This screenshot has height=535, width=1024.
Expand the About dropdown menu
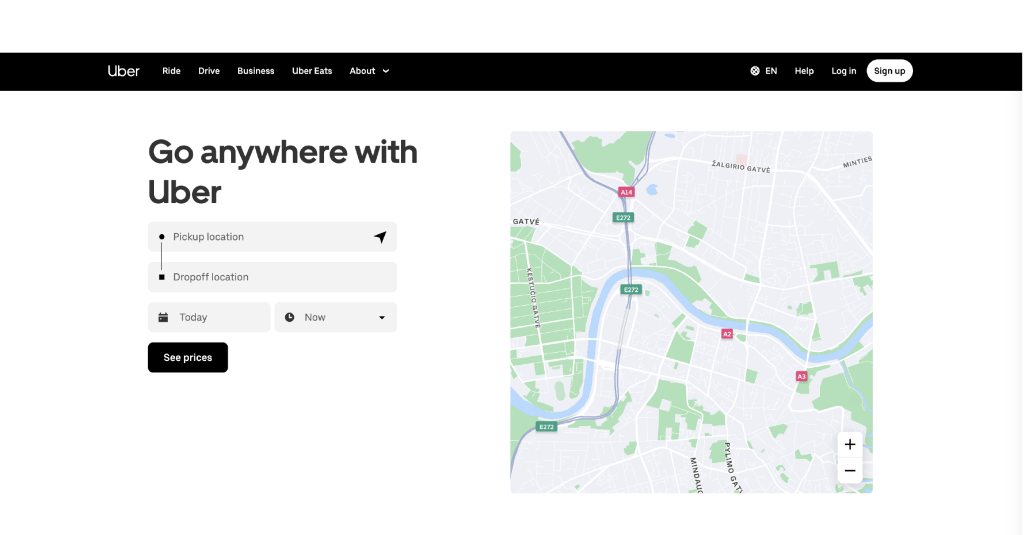[369, 71]
